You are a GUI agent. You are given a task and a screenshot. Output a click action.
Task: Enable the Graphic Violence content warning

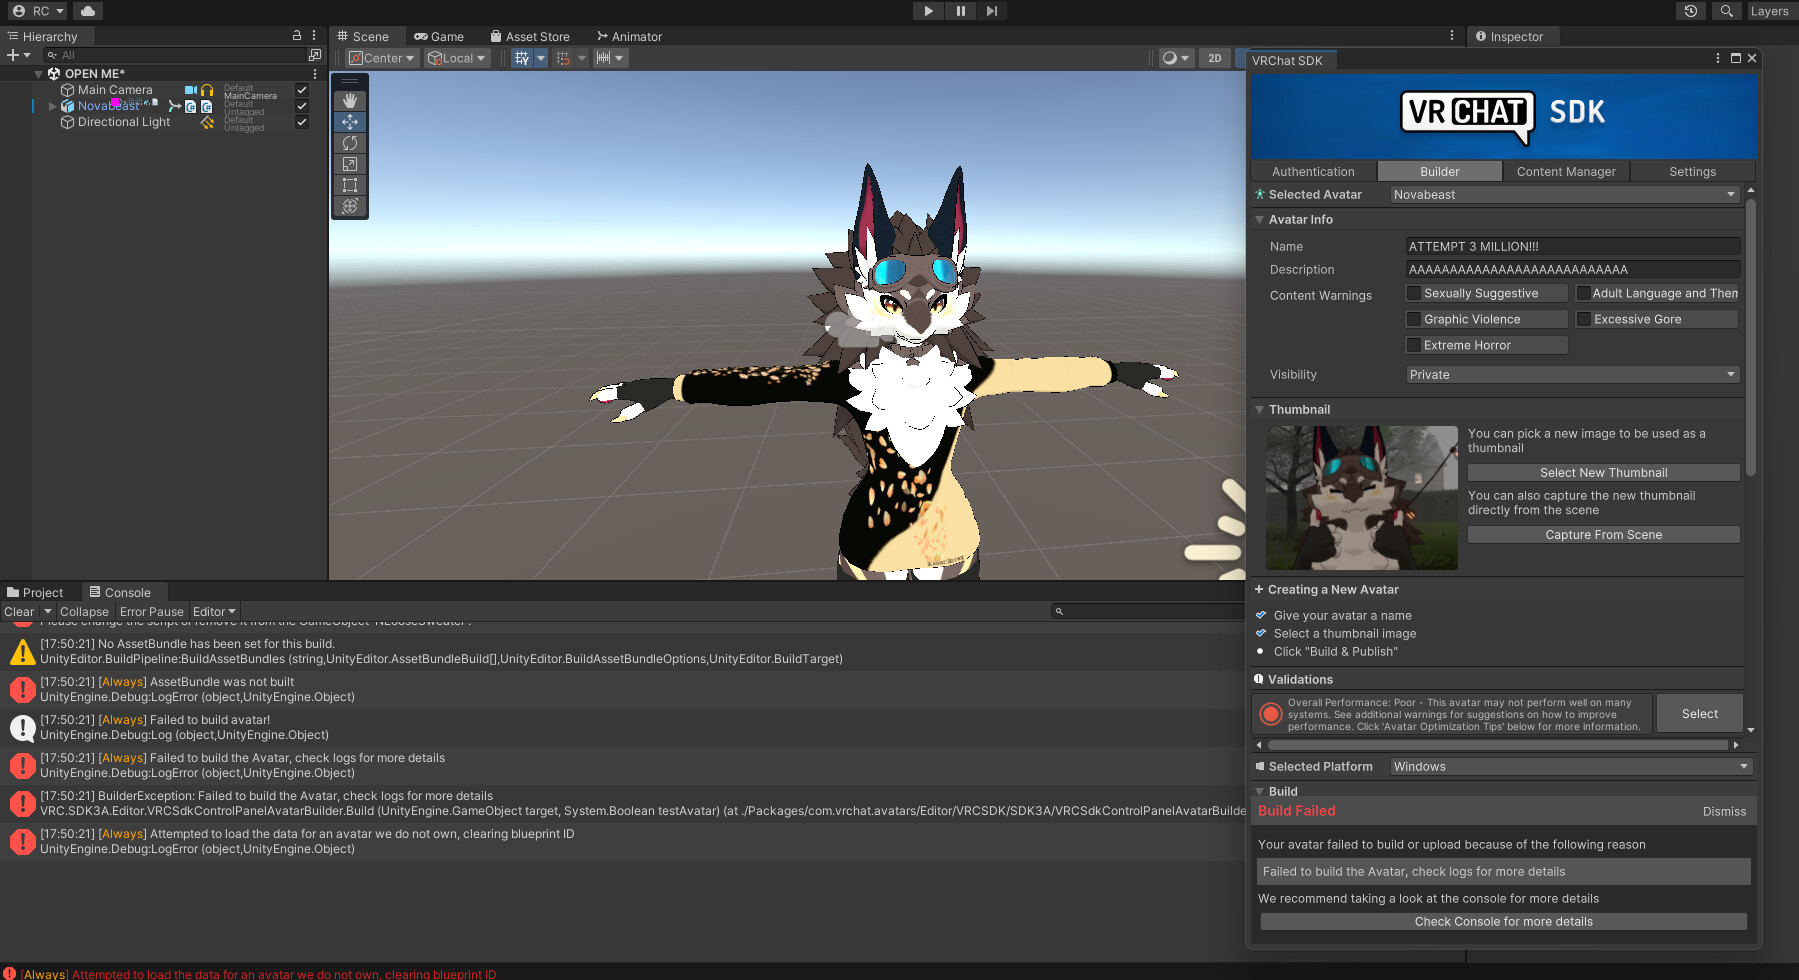click(1413, 318)
